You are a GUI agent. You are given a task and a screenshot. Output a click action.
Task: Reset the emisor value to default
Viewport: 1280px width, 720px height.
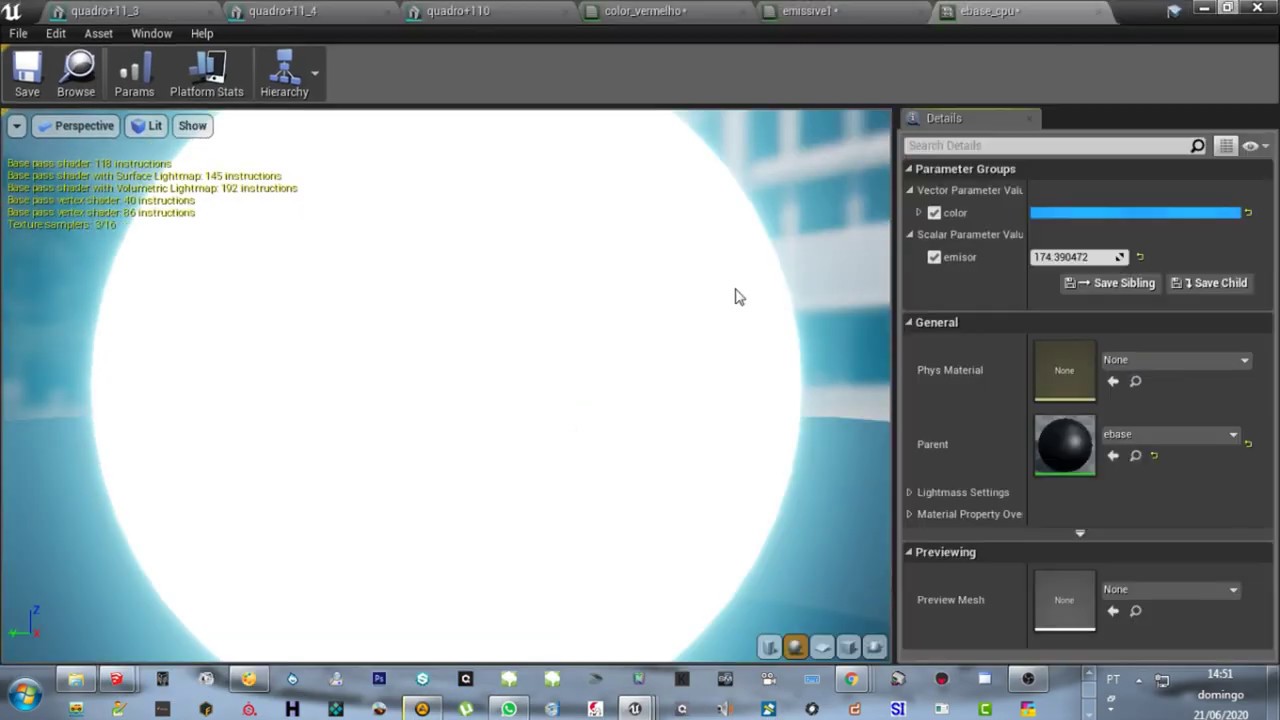pos(1140,257)
